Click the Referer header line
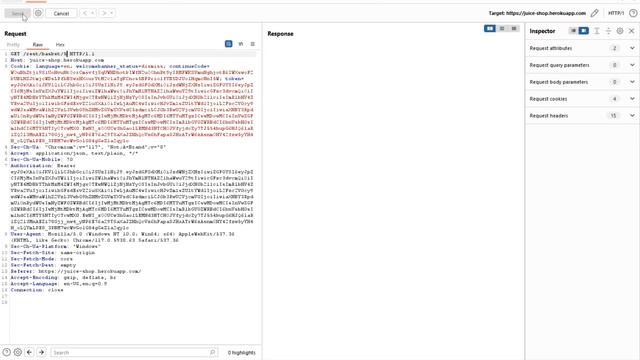 click(x=76, y=271)
